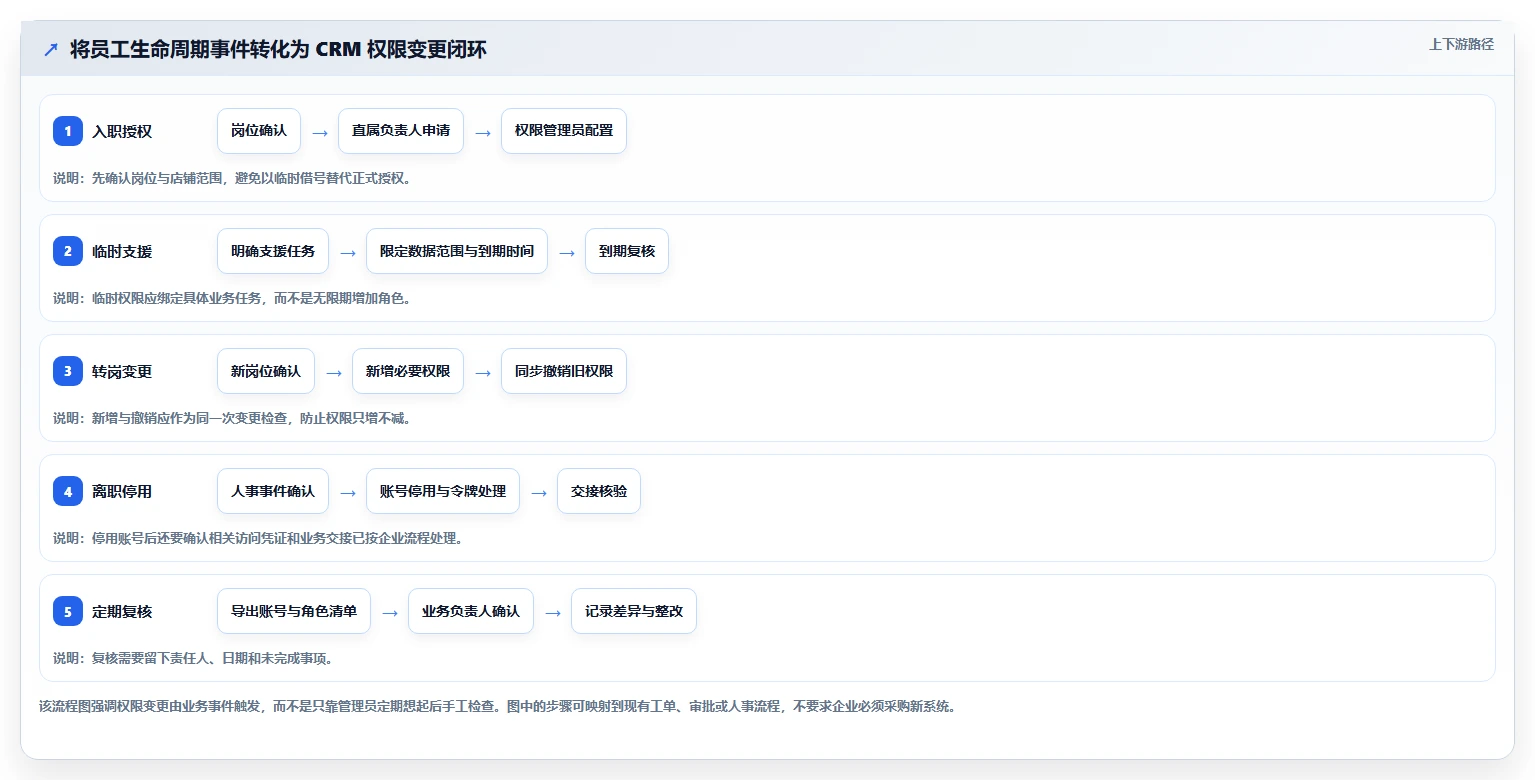This screenshot has width=1535, height=780.
Task: Click the step 2 number badge
Action: 68,251
